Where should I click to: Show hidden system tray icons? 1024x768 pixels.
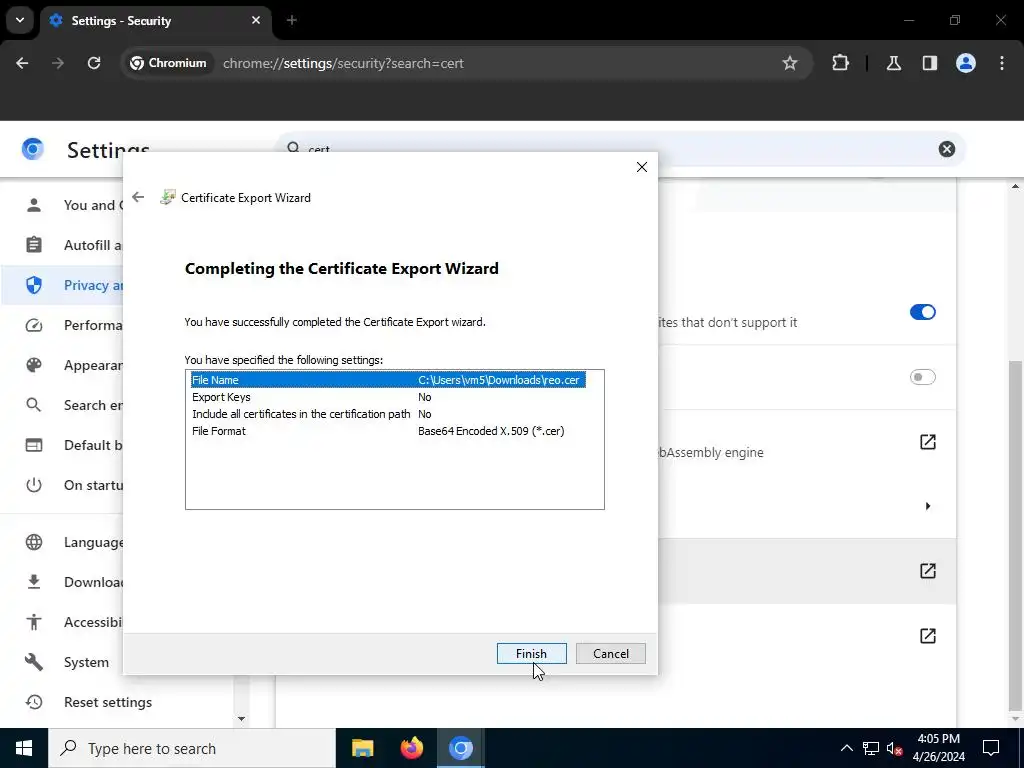point(846,748)
